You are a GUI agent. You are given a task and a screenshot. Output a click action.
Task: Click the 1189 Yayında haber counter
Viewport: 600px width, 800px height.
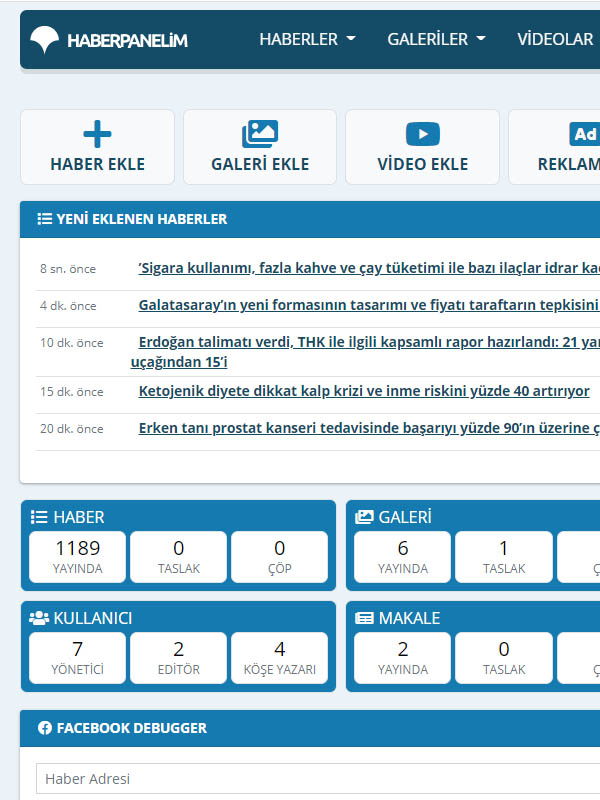(78, 557)
